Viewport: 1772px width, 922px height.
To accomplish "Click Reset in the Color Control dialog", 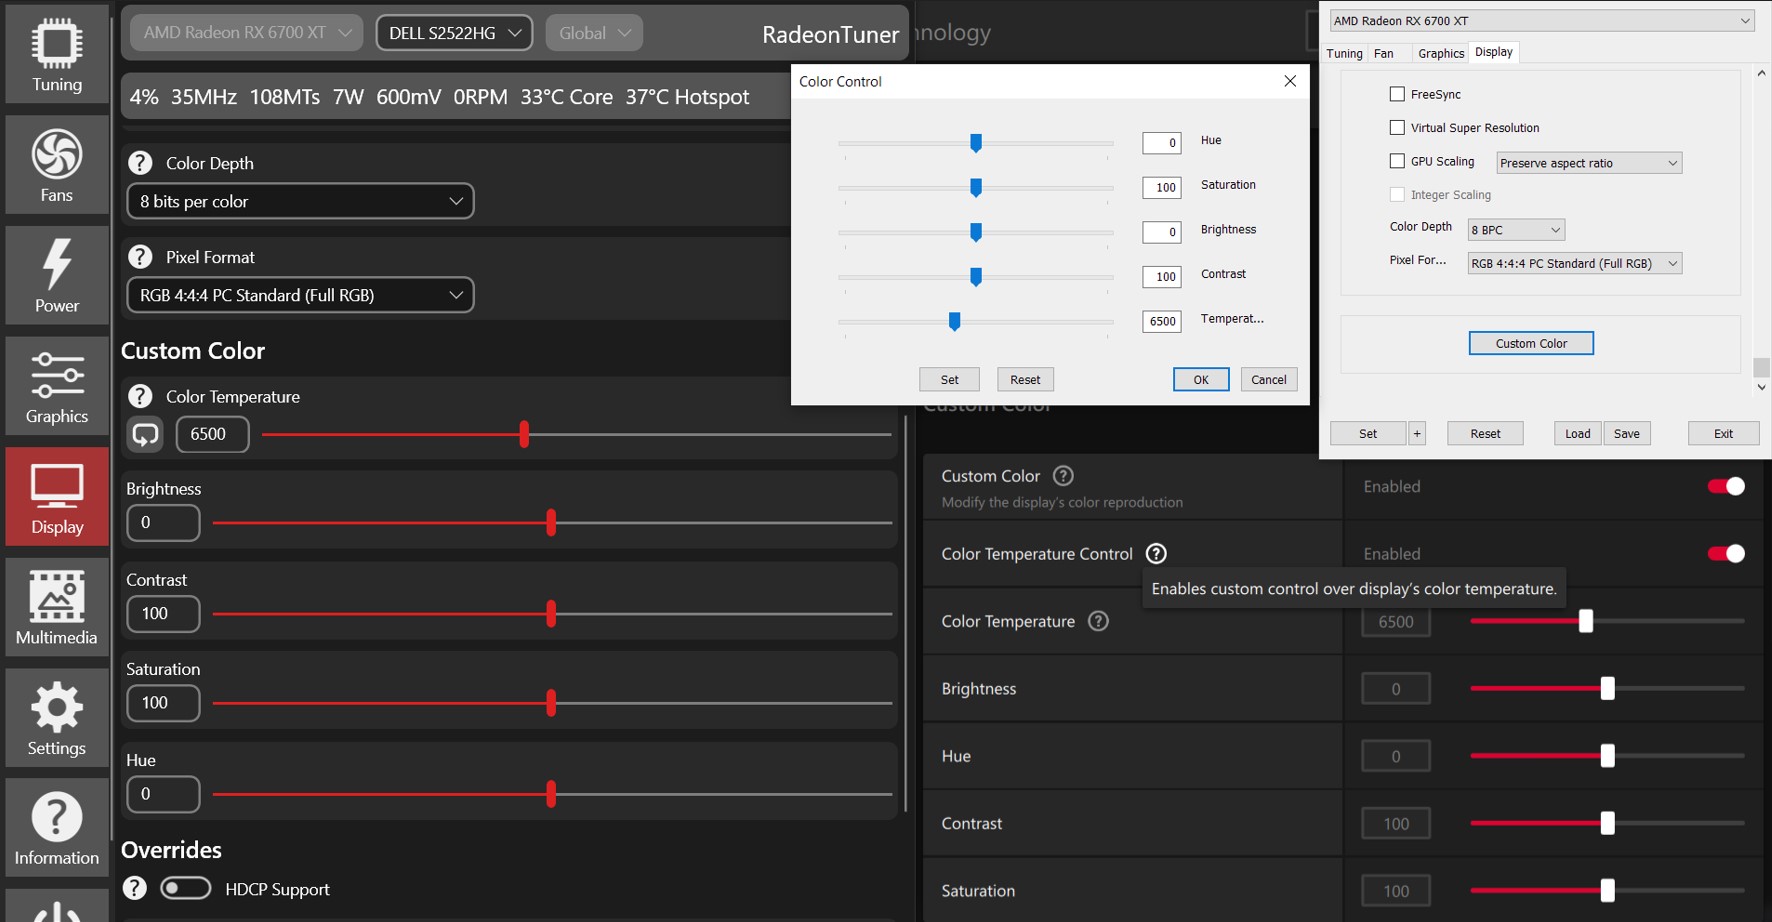I will coord(1025,380).
